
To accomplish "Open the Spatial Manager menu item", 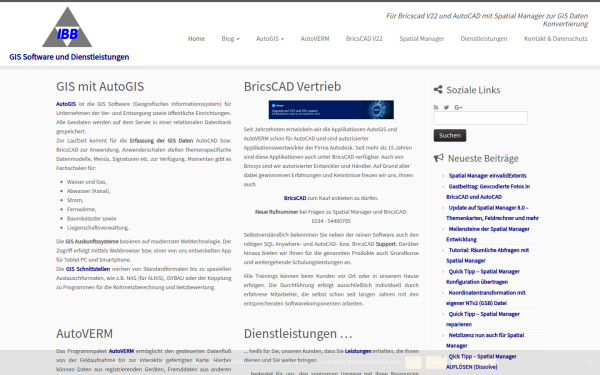I will point(422,39).
